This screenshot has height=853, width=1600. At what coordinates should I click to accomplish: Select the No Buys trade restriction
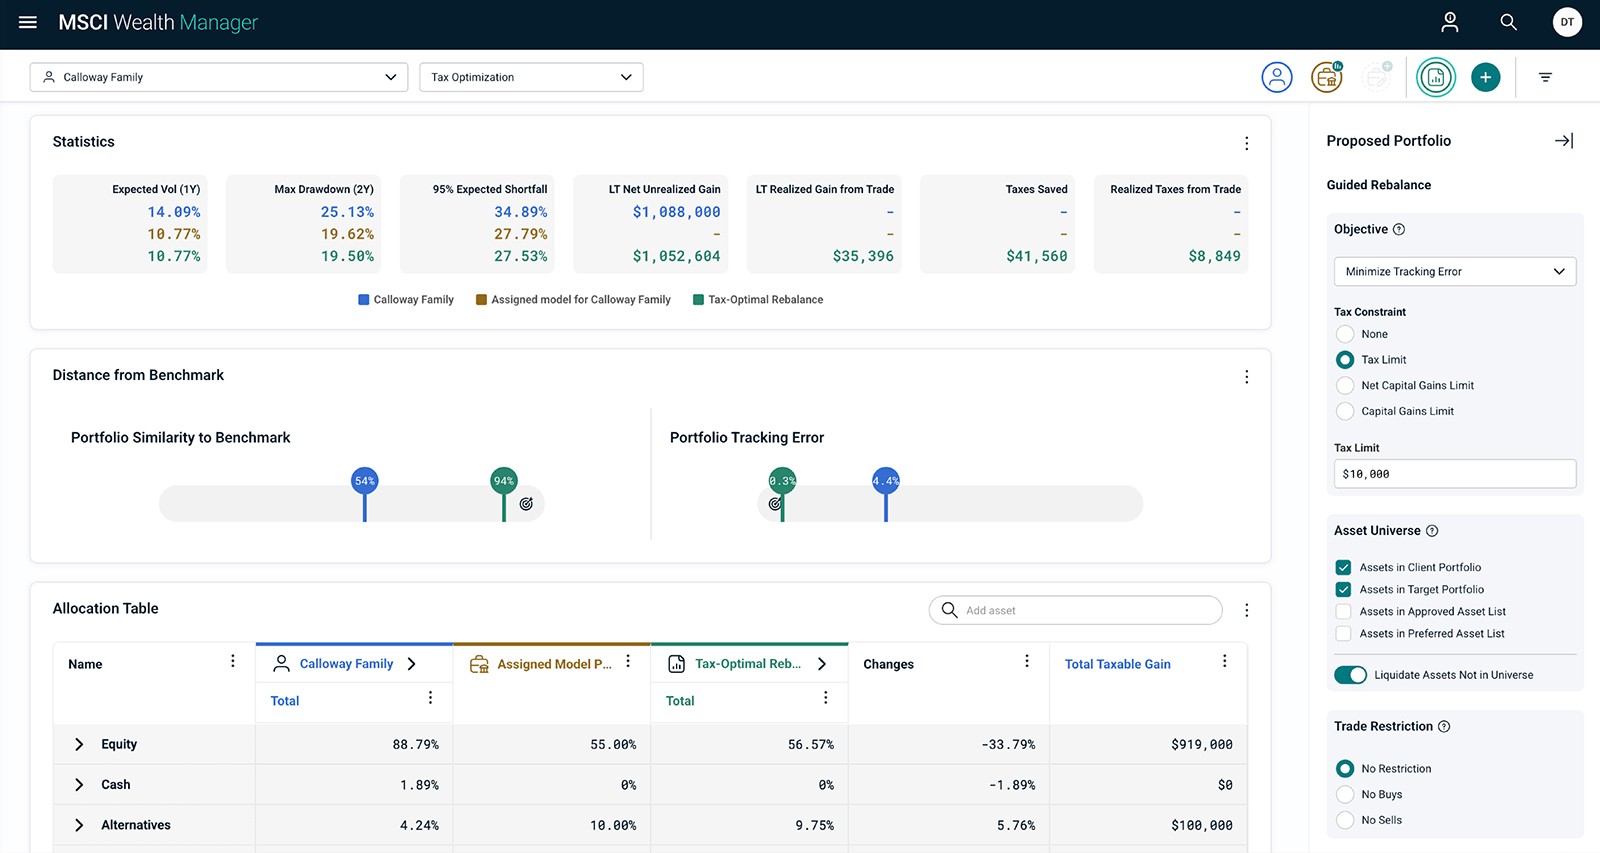[1345, 795]
